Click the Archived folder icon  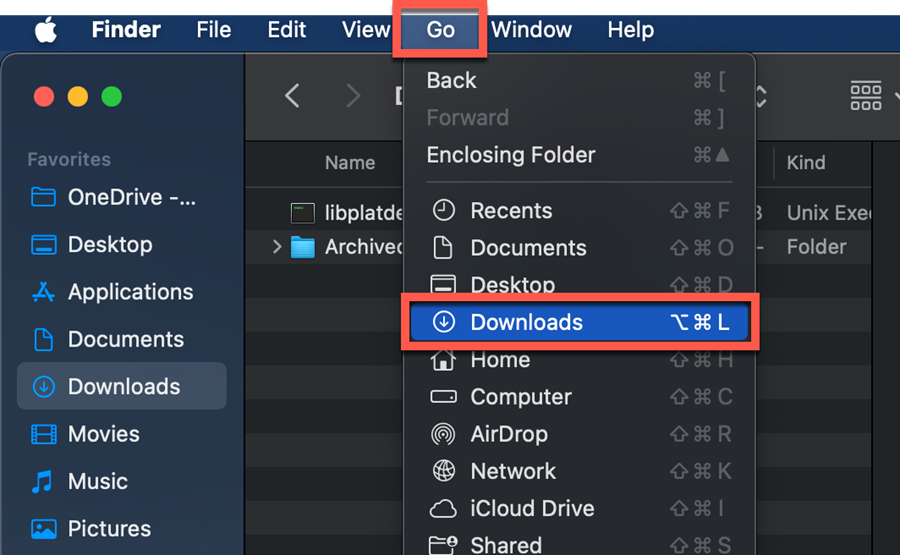pos(302,247)
